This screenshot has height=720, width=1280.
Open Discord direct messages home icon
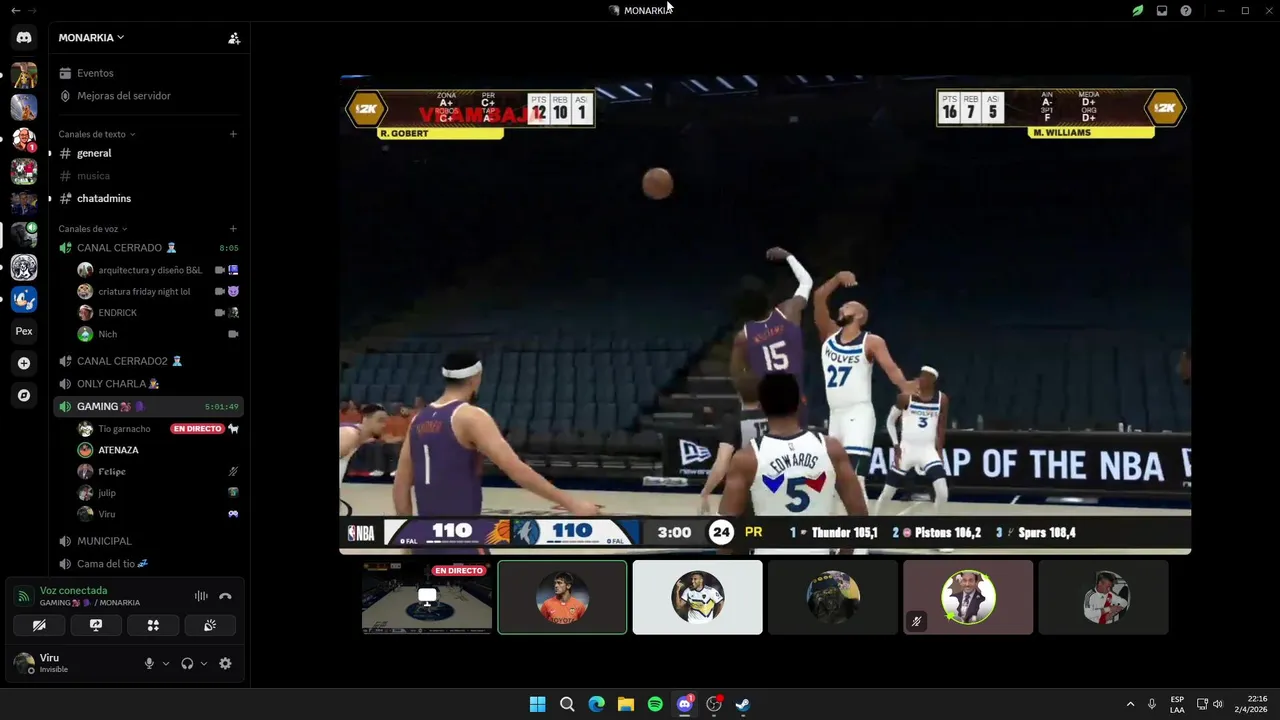coord(24,38)
